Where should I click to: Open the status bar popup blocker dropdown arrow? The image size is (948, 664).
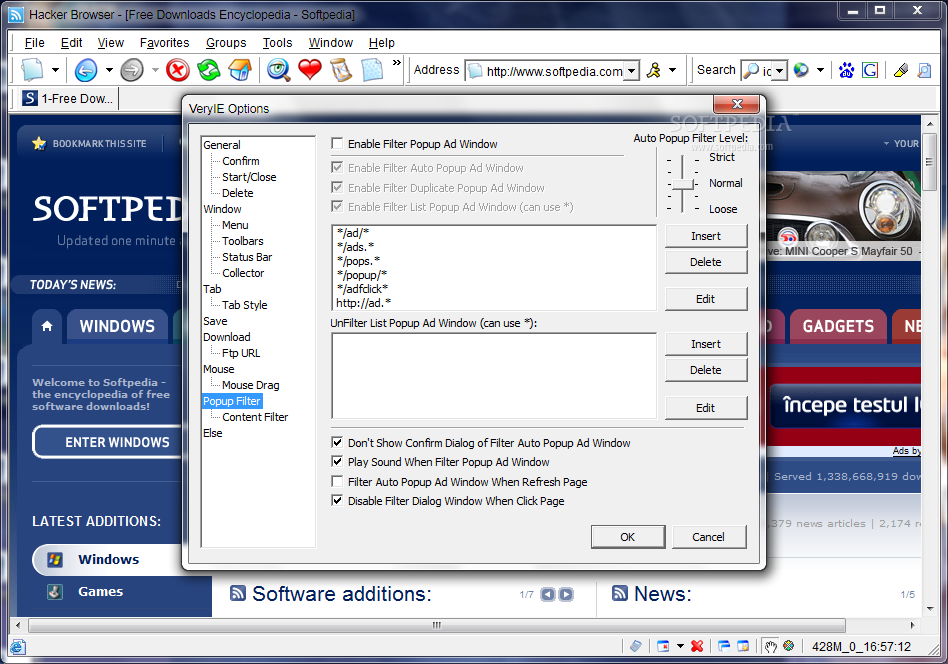click(680, 646)
